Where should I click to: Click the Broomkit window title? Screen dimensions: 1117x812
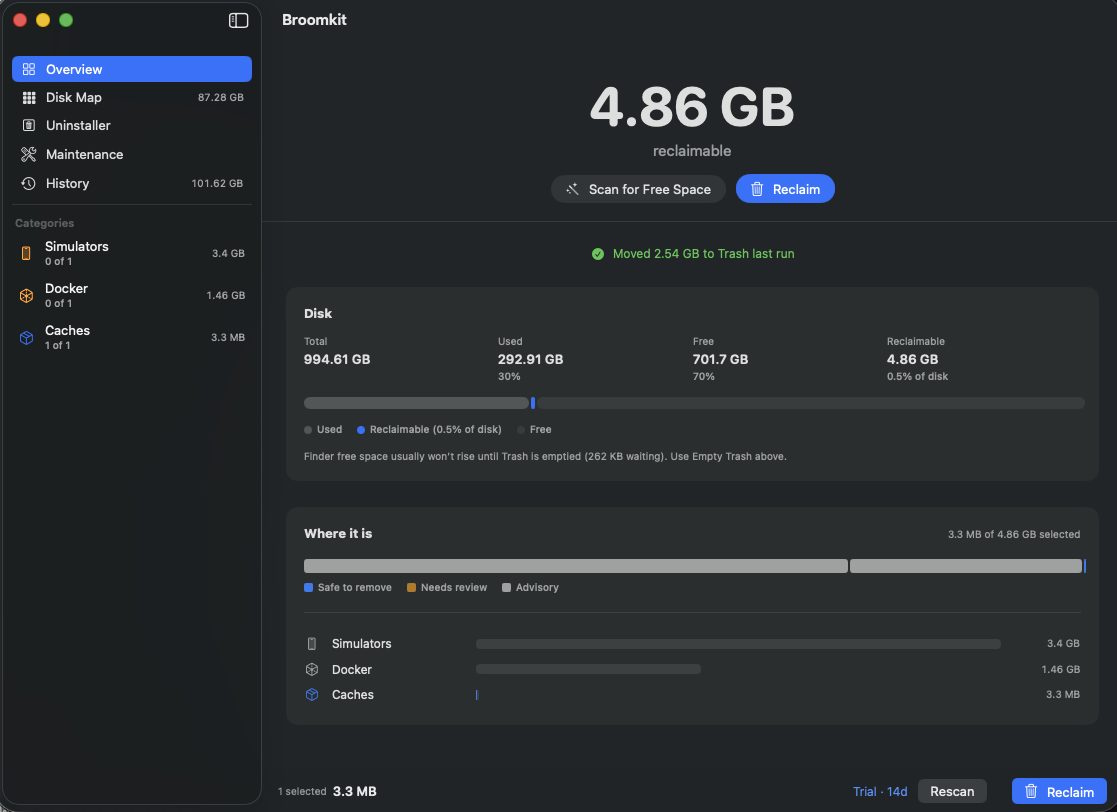click(314, 20)
